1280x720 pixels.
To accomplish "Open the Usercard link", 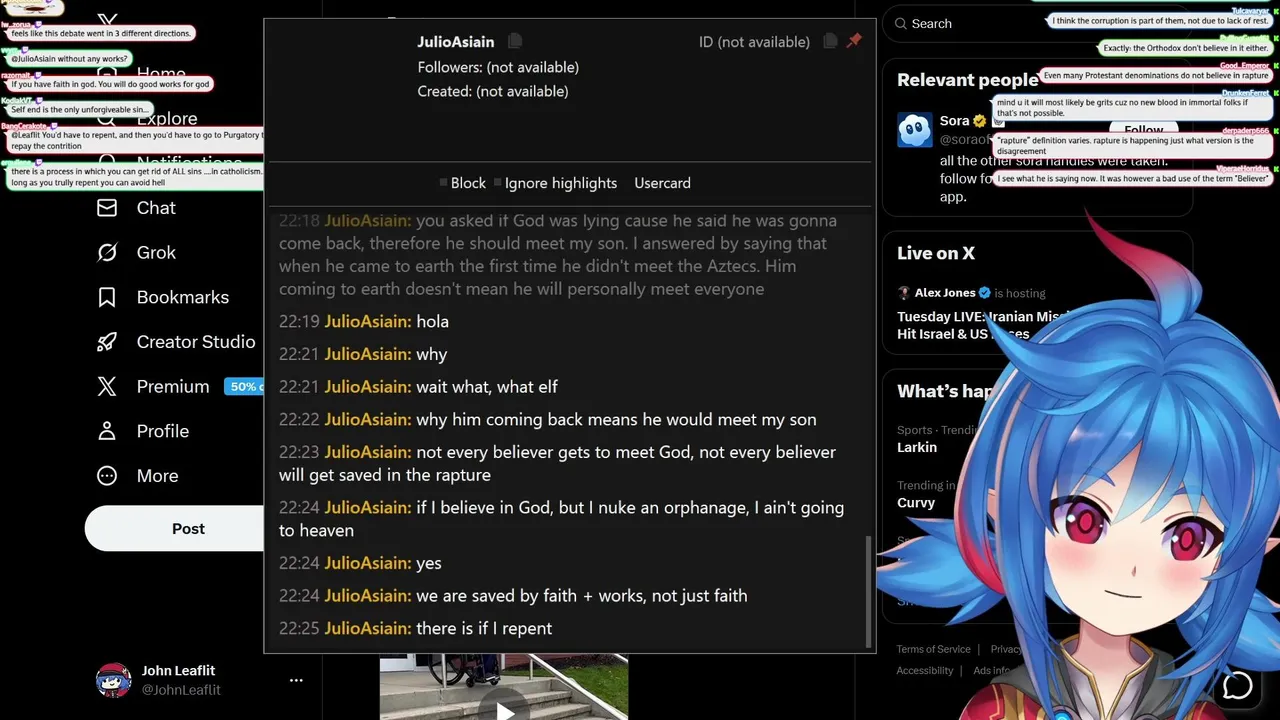I will [x=662, y=183].
